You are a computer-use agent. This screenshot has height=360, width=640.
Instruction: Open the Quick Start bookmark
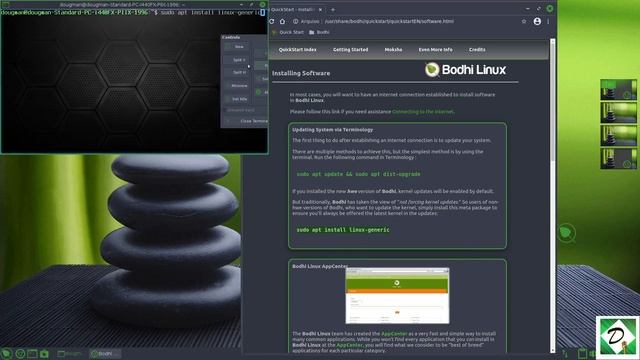[x=288, y=32]
